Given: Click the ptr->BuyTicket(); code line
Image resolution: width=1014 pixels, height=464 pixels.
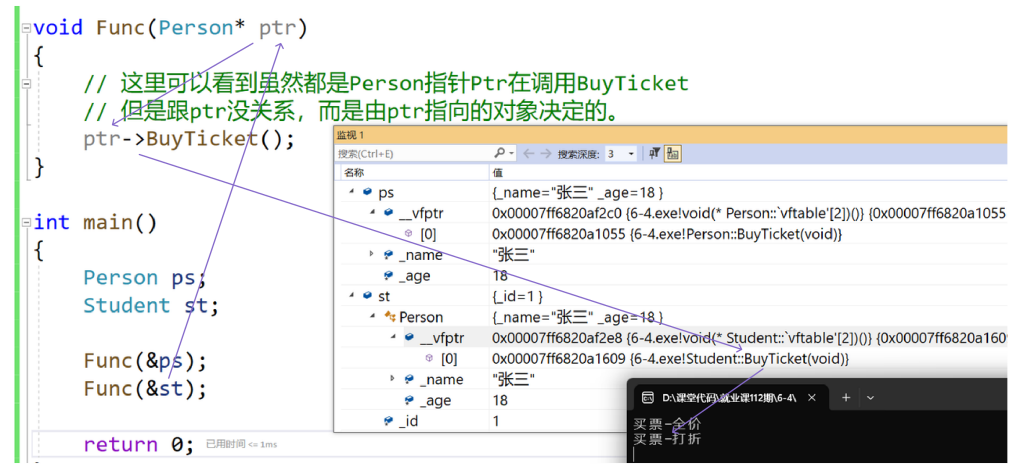Looking at the screenshot, I should tap(189, 140).
